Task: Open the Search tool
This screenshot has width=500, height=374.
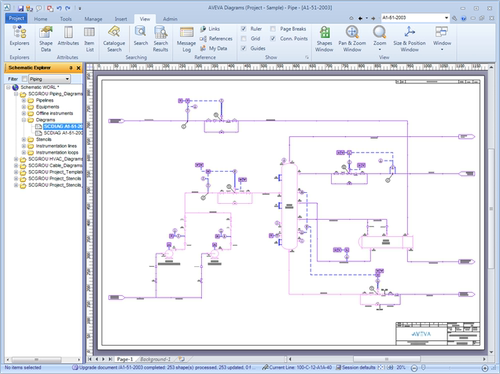Action: click(x=141, y=36)
